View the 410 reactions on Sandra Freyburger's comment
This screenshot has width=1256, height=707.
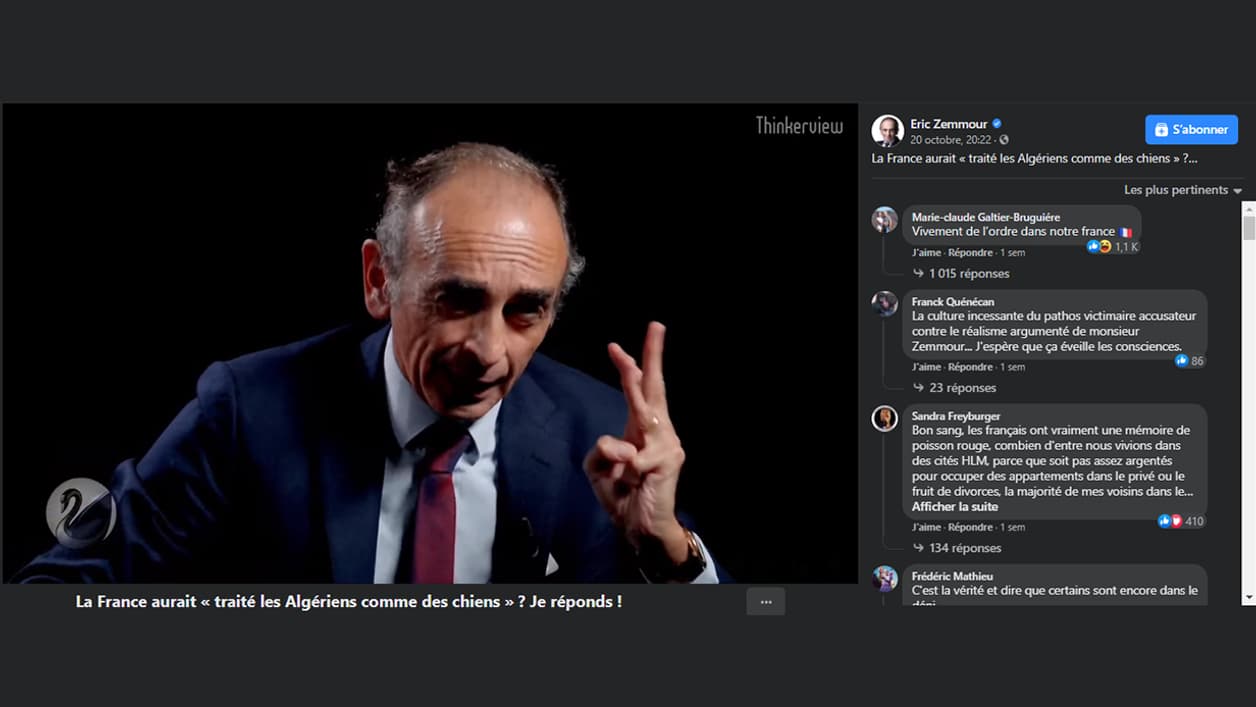tap(1181, 521)
